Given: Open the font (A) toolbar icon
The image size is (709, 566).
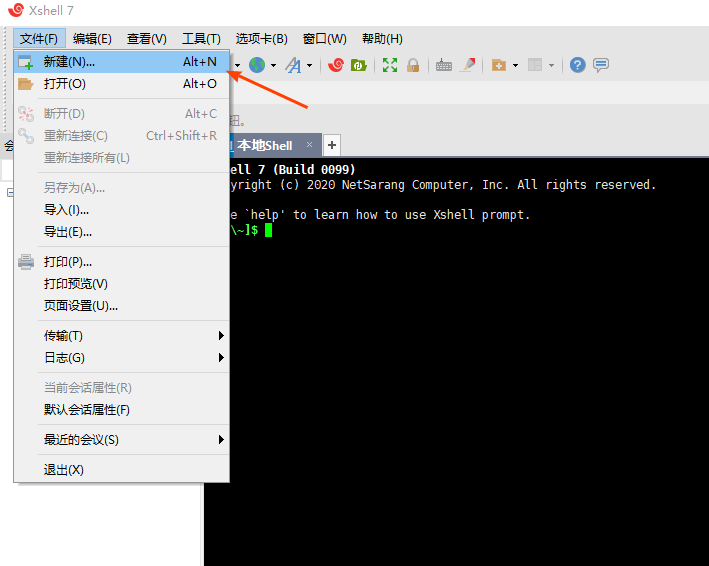Looking at the screenshot, I should pyautogui.click(x=293, y=65).
